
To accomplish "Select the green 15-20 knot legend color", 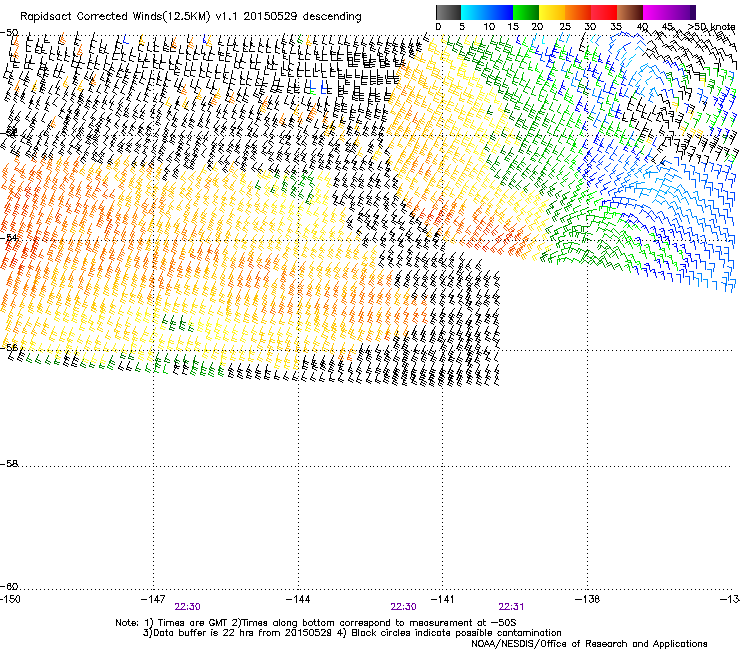I will [x=526, y=12].
